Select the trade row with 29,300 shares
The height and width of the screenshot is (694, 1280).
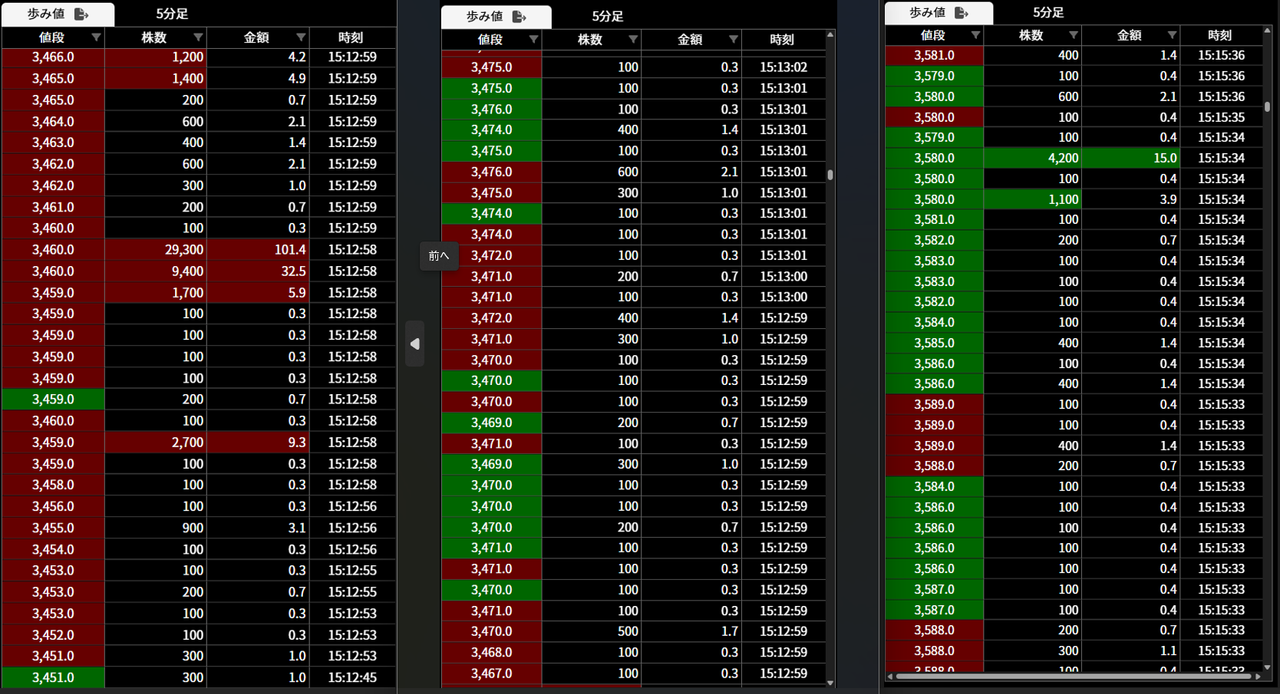coord(198,249)
